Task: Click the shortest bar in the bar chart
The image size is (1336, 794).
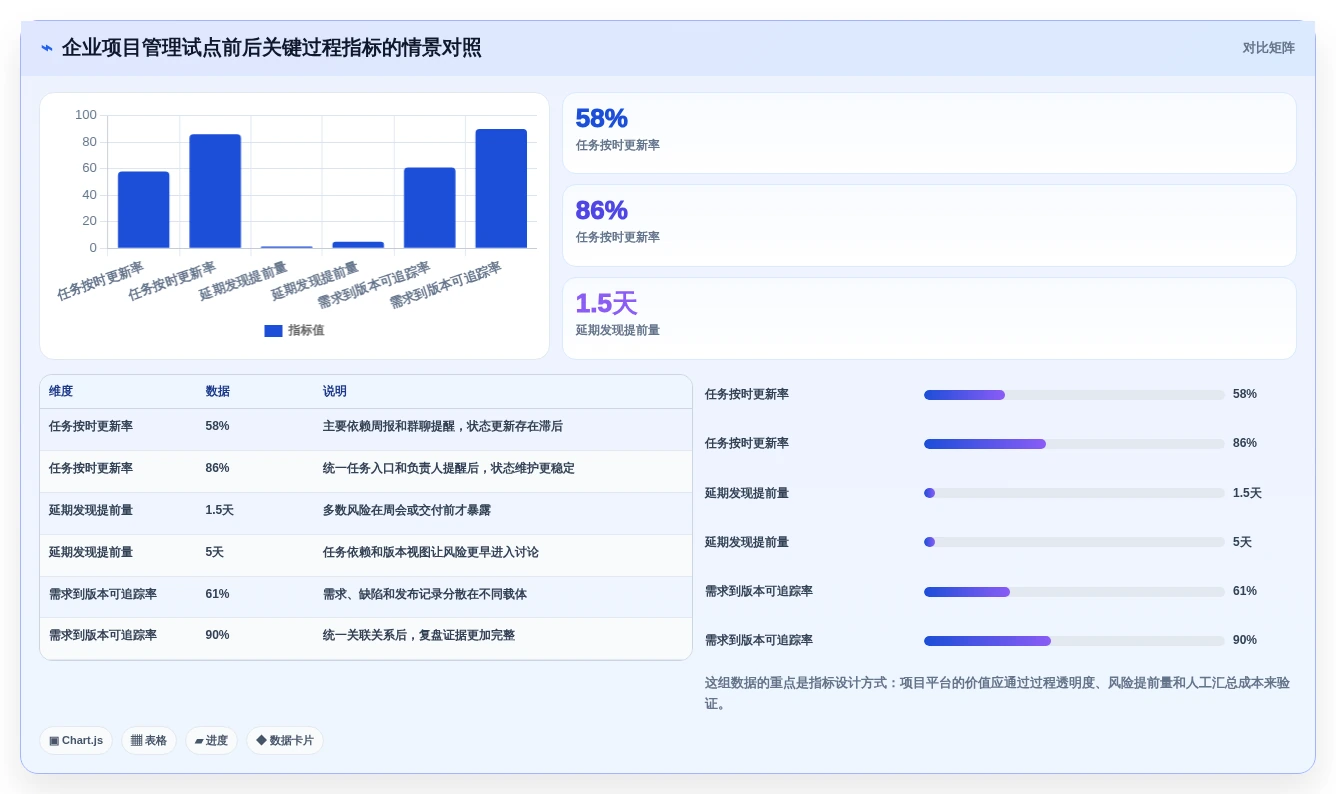Action: point(287,246)
